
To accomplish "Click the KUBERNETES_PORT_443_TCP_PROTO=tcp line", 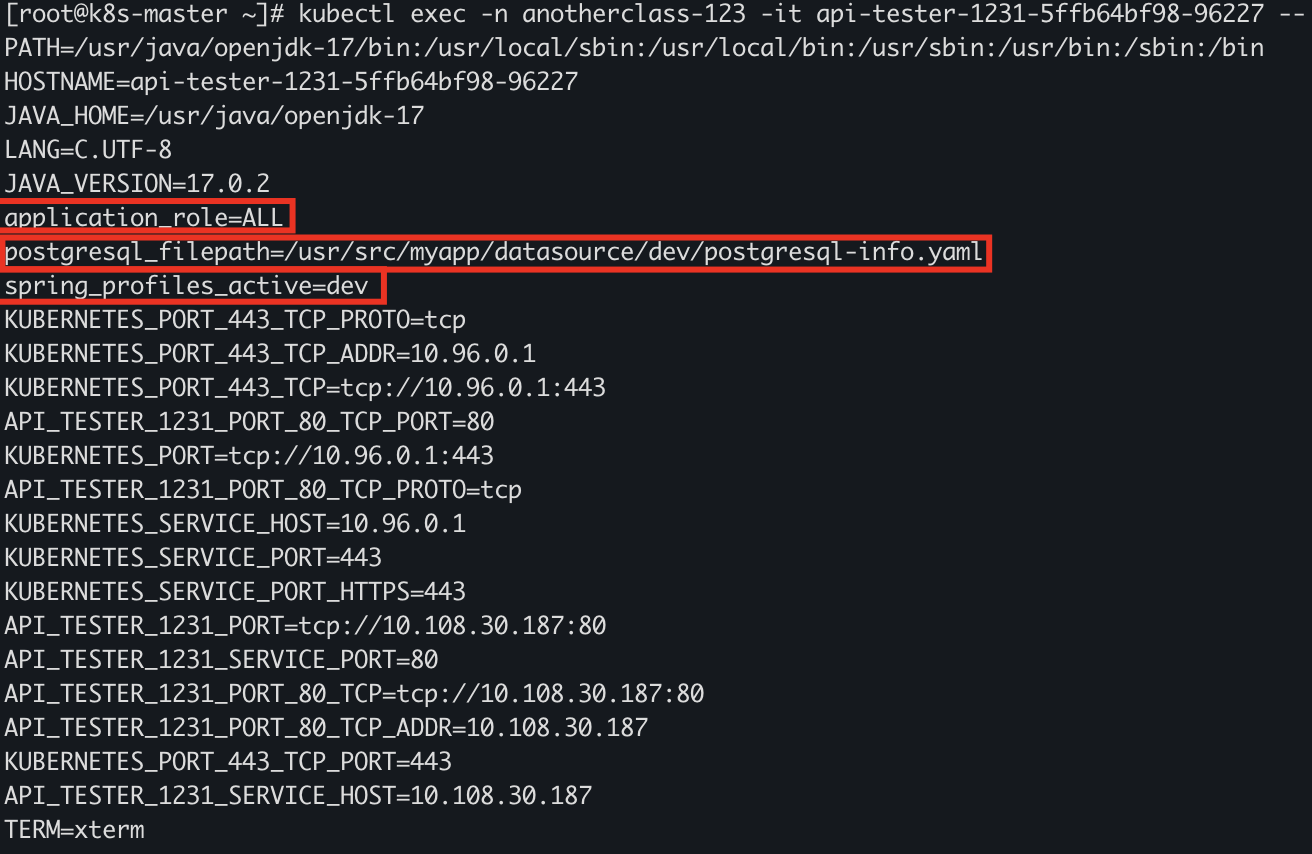I will pos(235,320).
